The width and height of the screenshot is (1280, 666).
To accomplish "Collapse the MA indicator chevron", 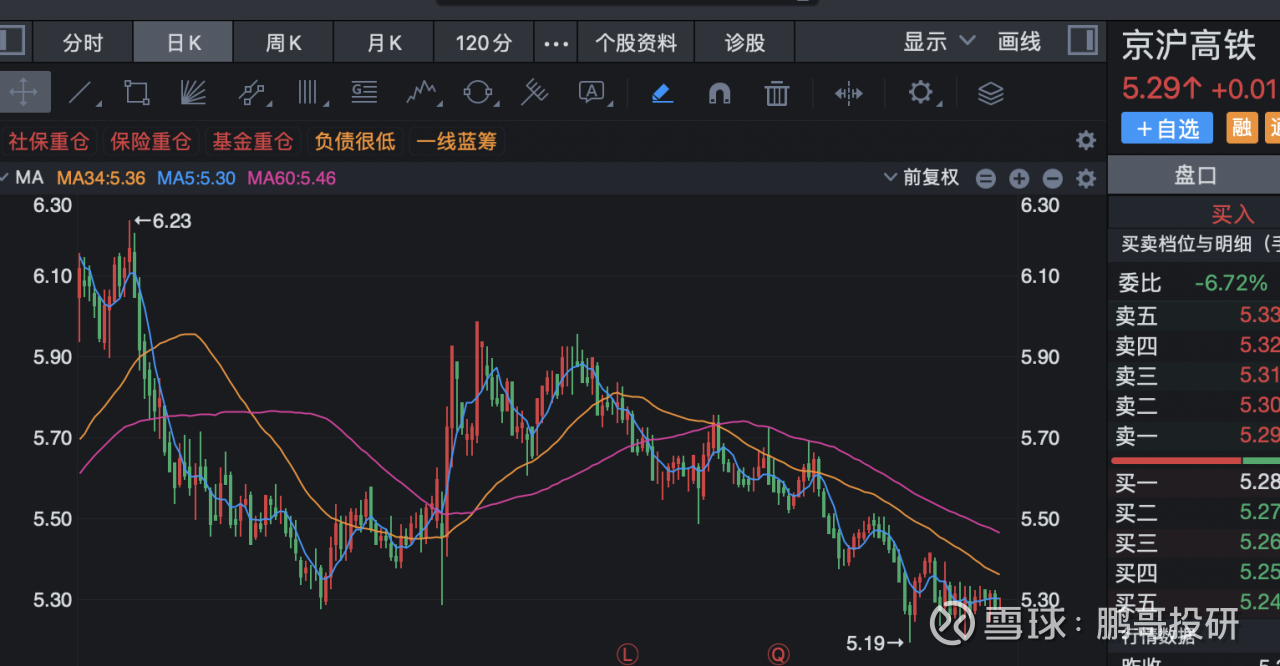I will (6, 178).
